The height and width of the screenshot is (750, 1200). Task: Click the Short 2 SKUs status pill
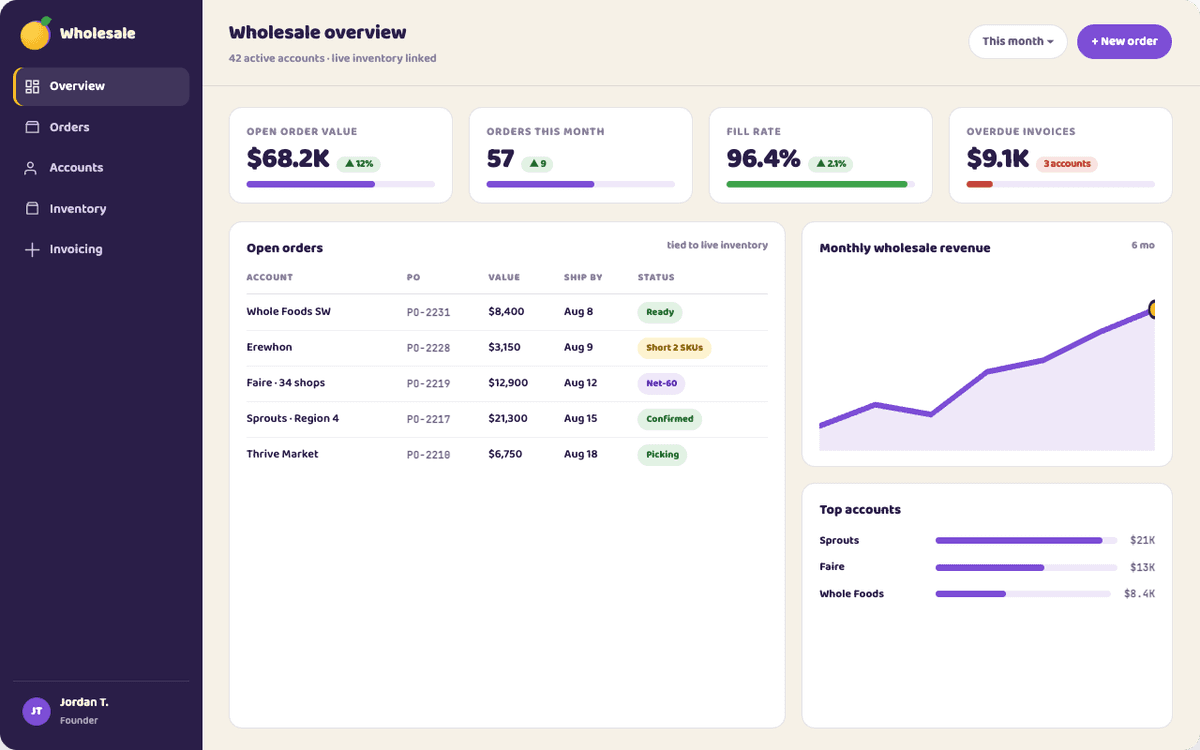coord(674,348)
